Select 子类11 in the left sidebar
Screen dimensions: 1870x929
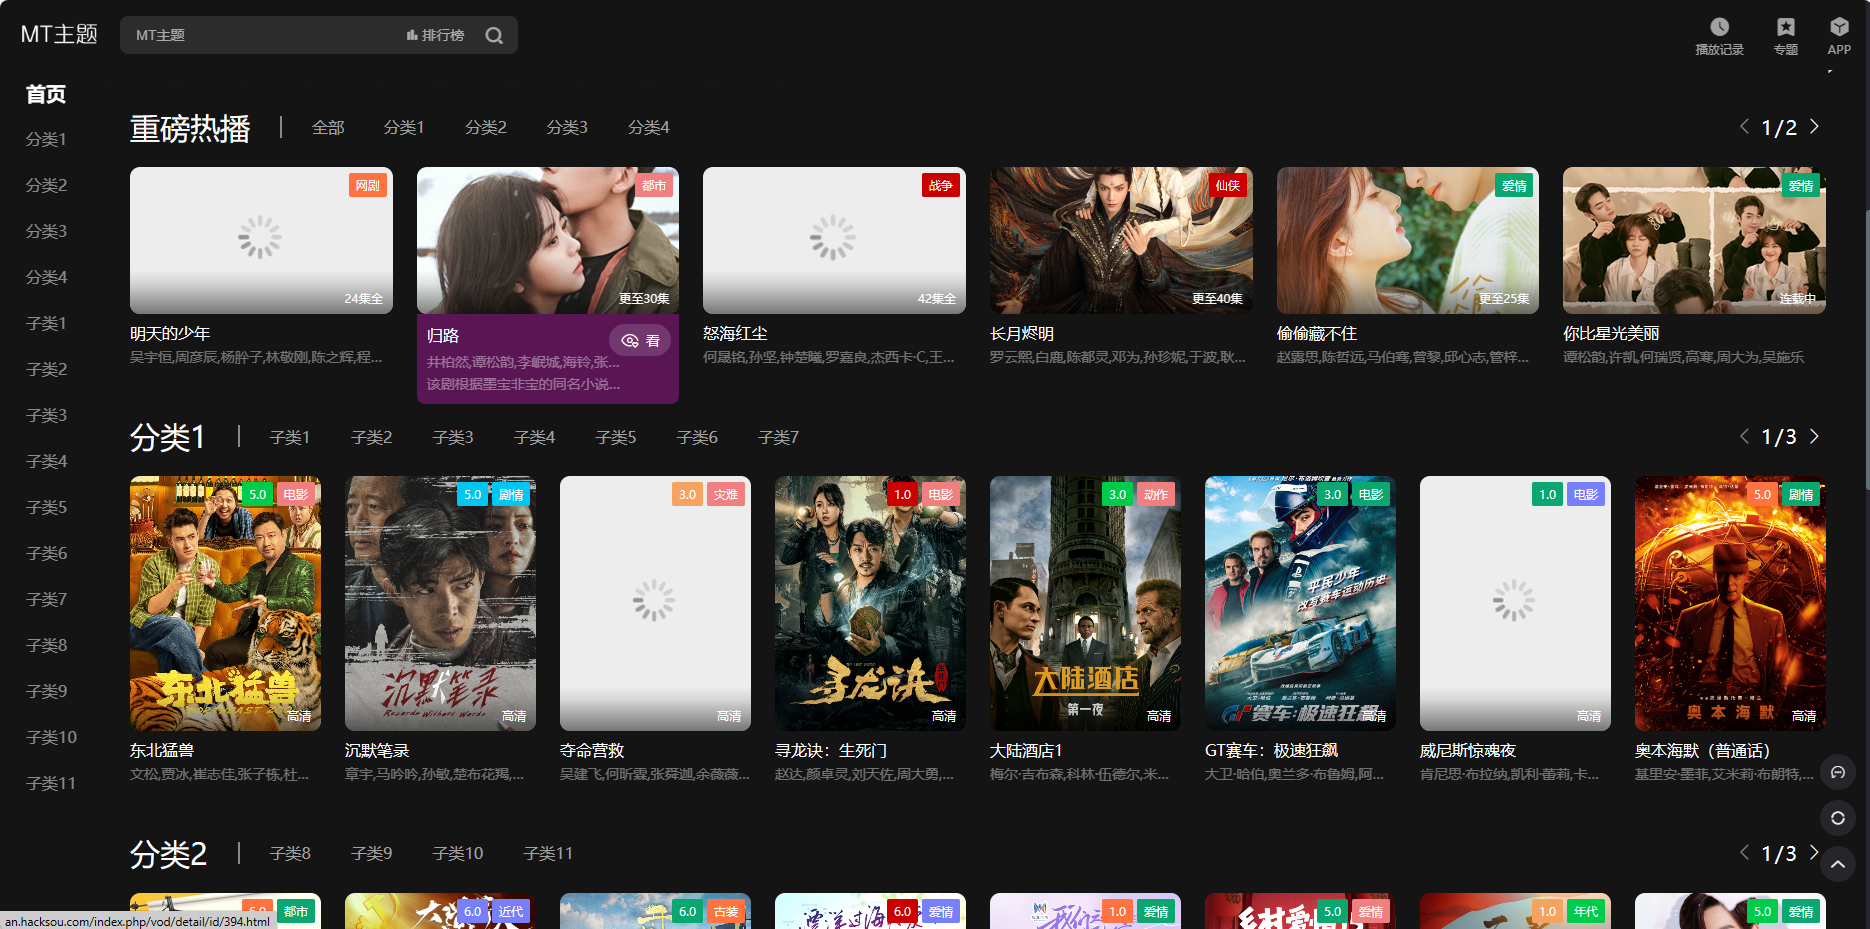pos(51,783)
